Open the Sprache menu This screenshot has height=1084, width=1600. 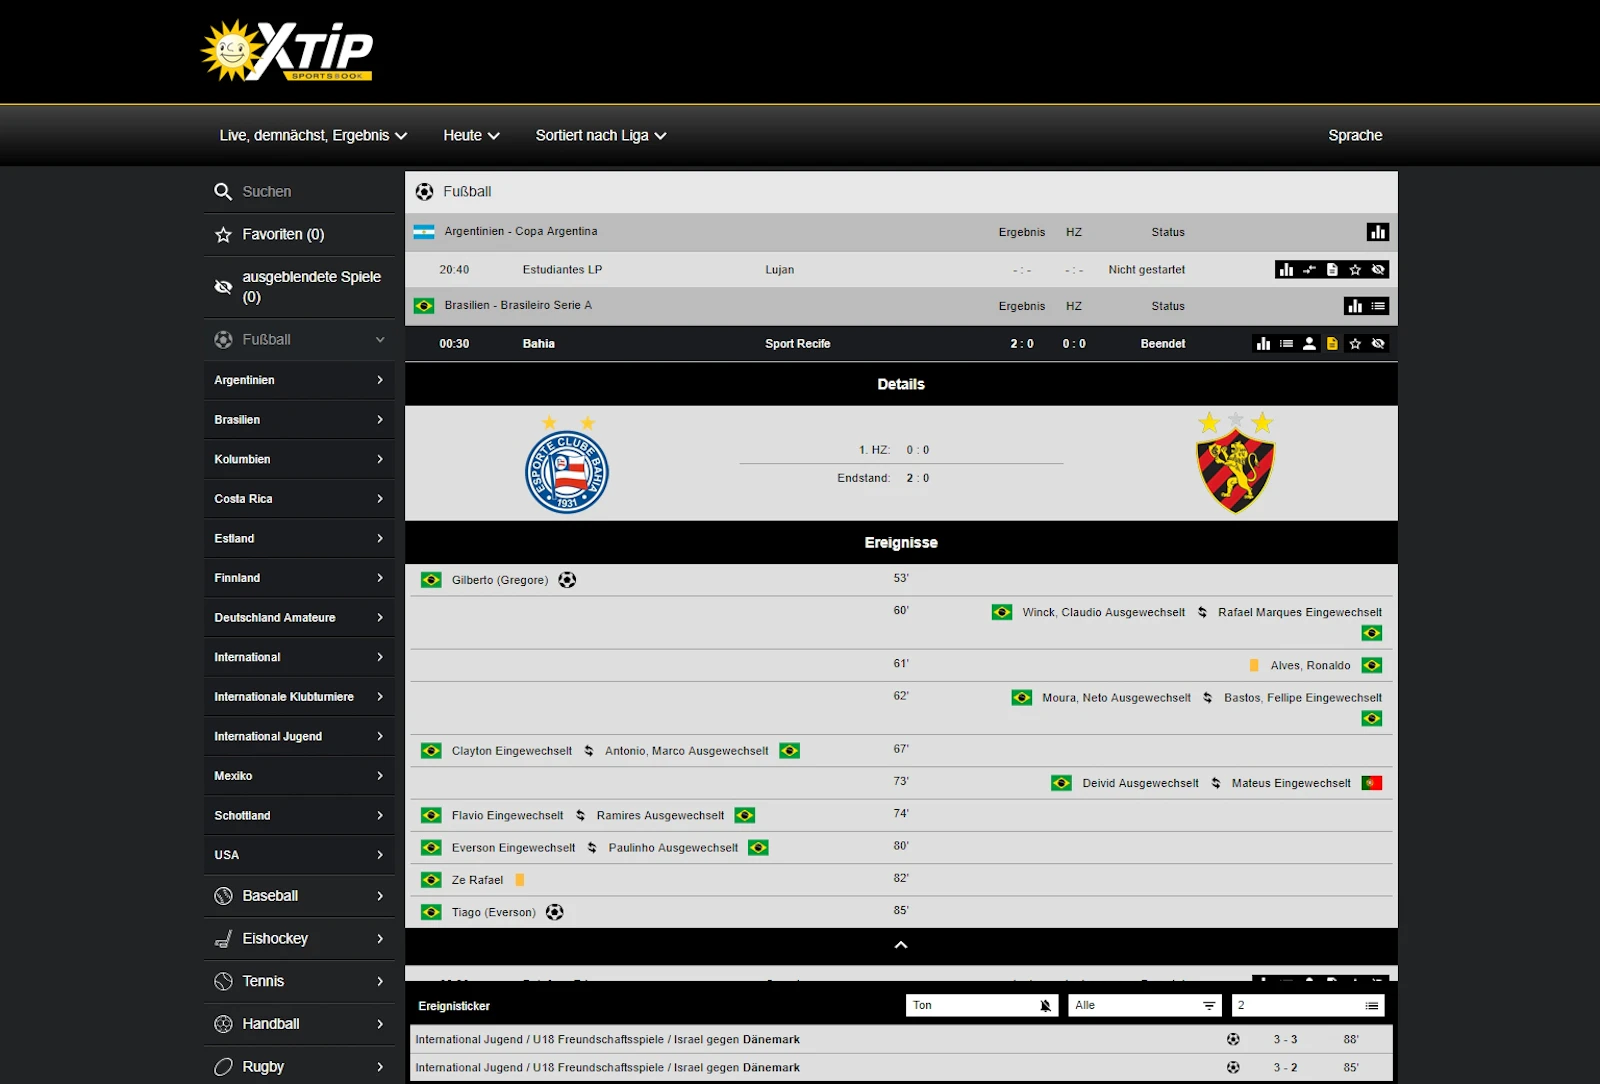pyautogui.click(x=1355, y=135)
